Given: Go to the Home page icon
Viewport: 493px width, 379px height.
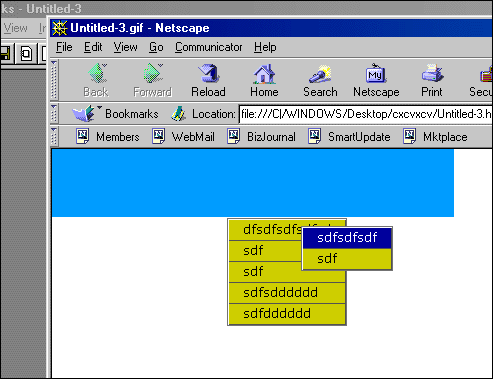Looking at the screenshot, I should pos(264,74).
